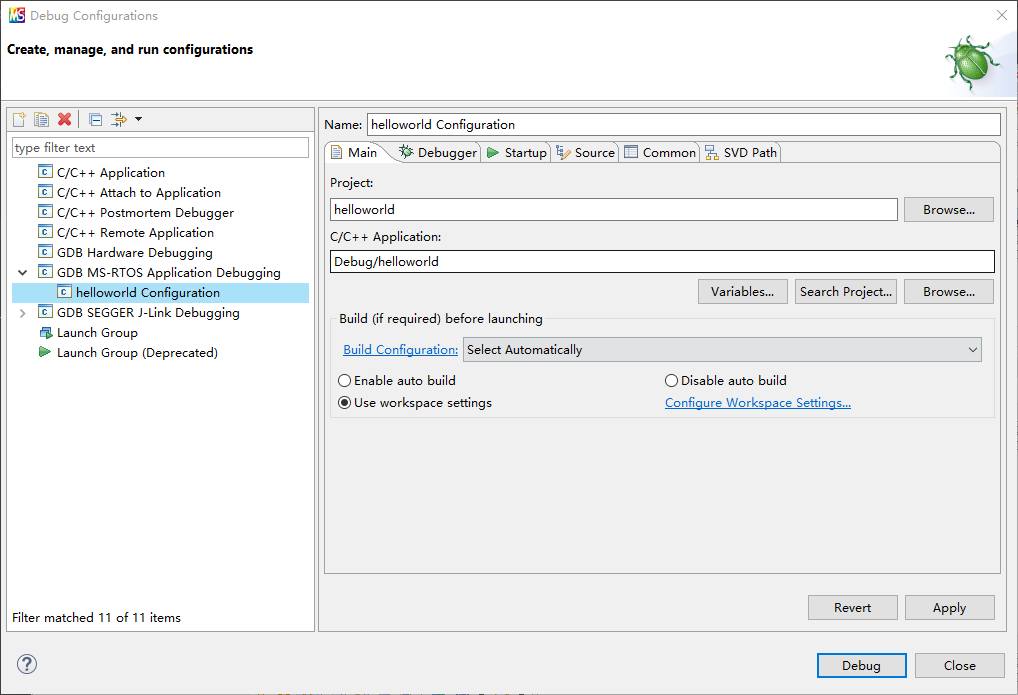This screenshot has width=1018, height=695.
Task: Click the Filter launch configurations icon
Action: [x=119, y=119]
